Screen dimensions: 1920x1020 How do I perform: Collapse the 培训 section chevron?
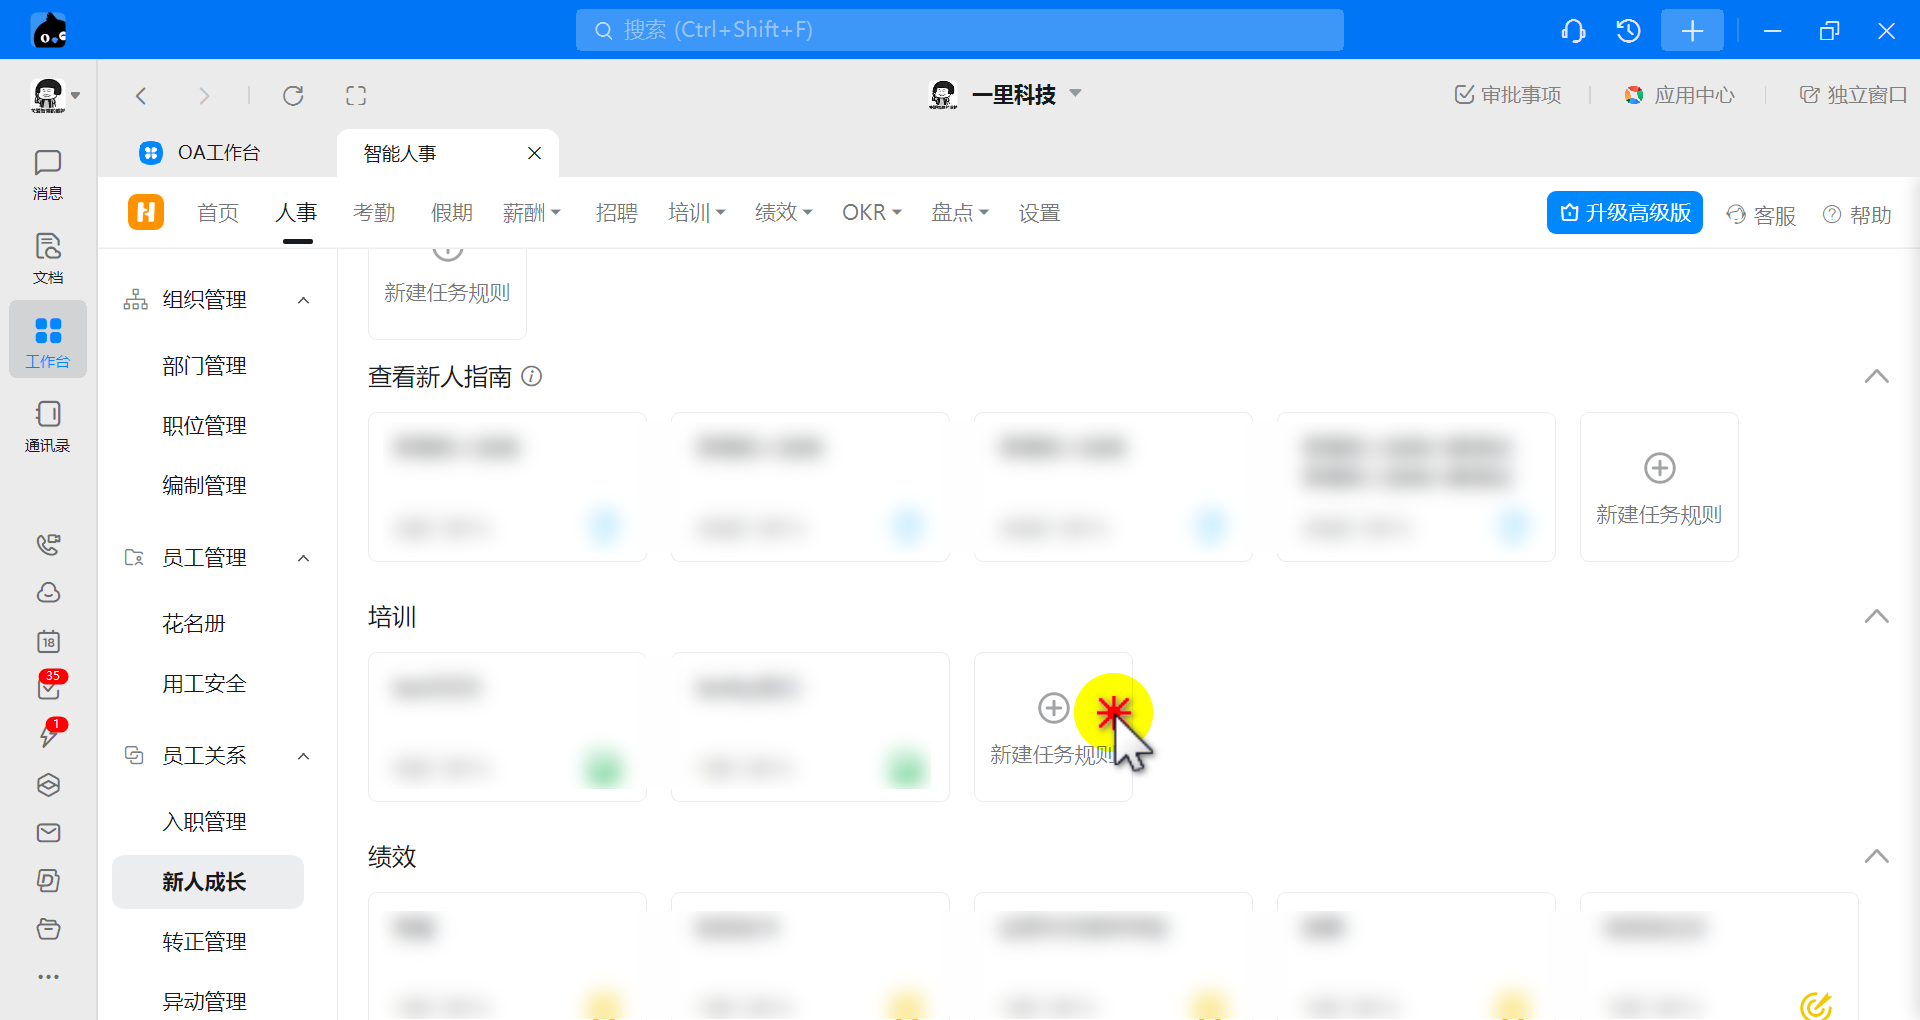[x=1876, y=617]
